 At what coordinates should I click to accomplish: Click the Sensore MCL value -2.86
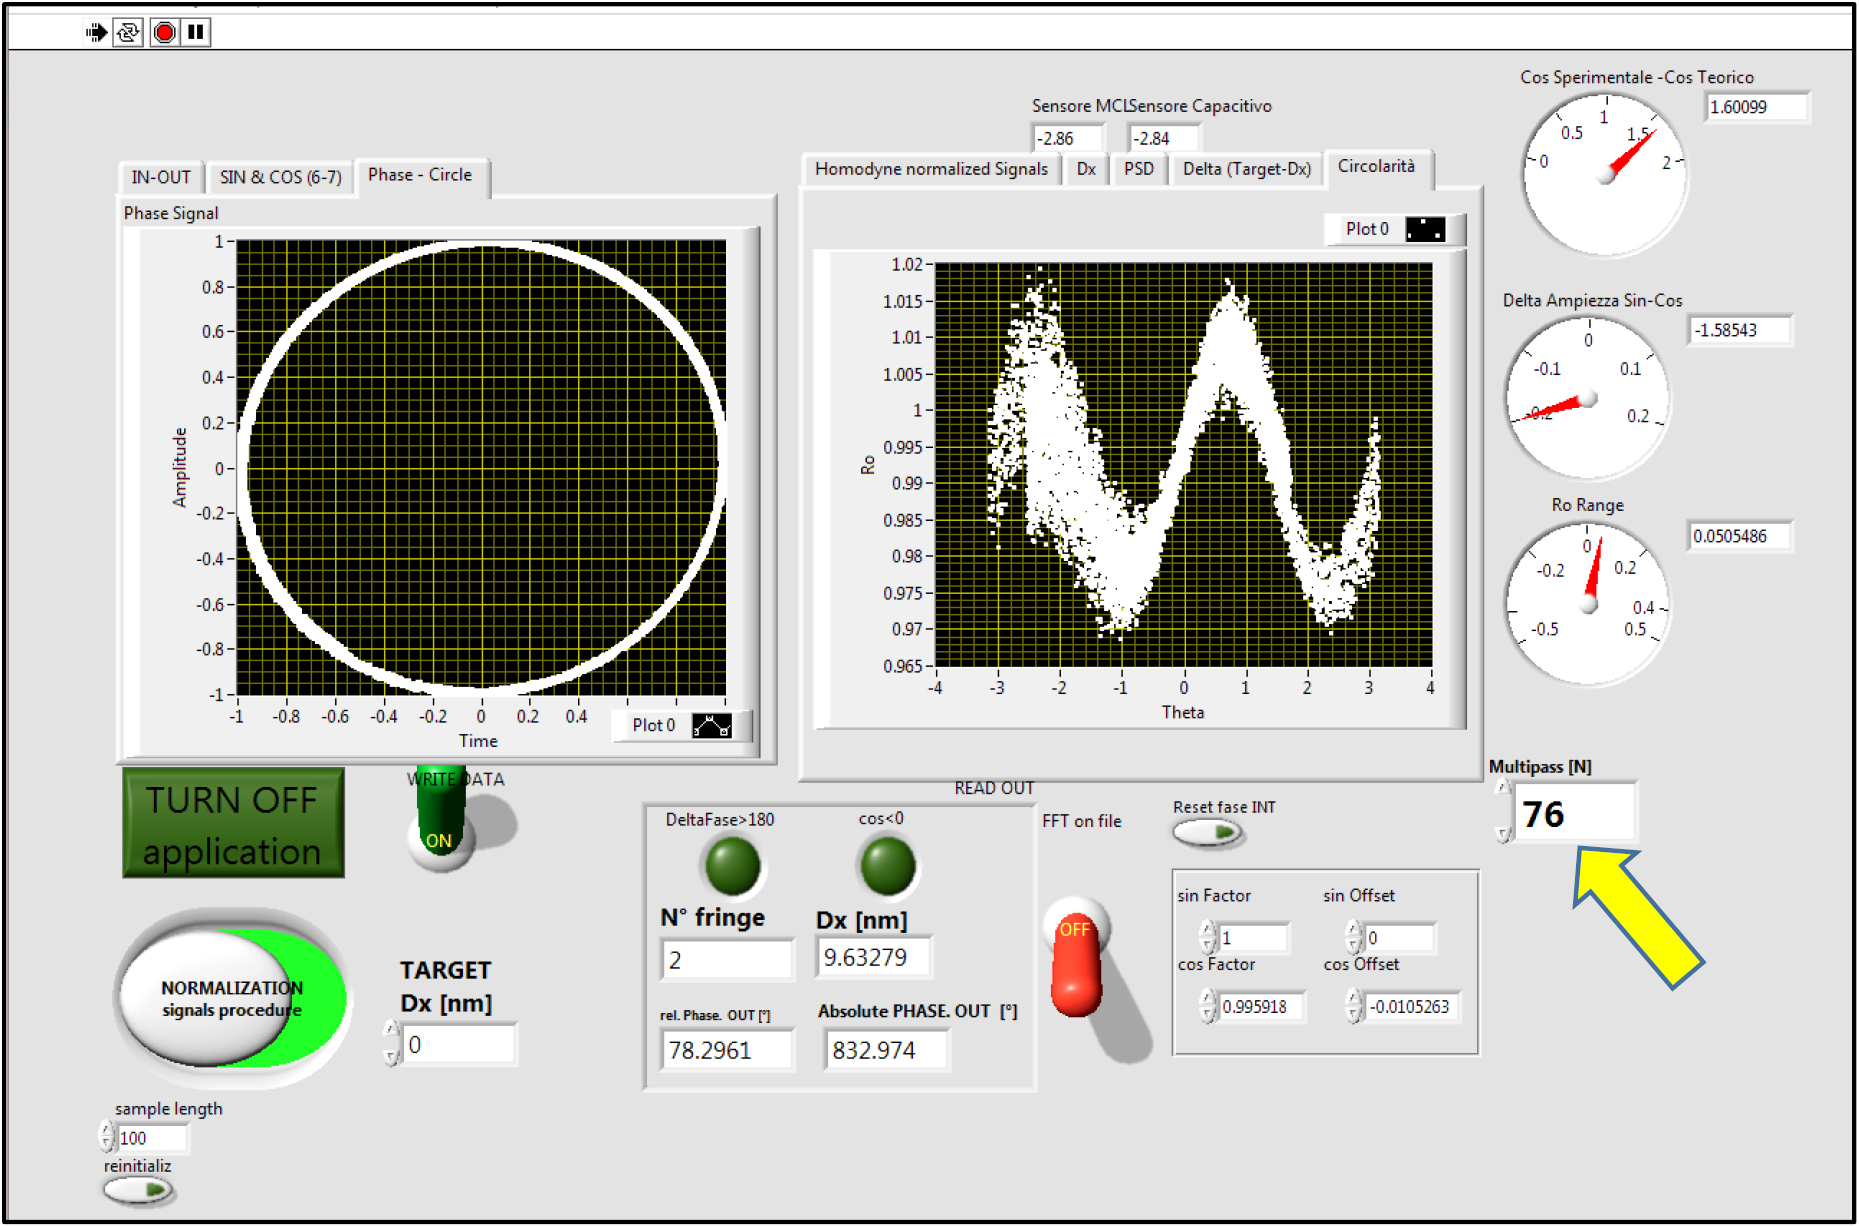point(1068,138)
